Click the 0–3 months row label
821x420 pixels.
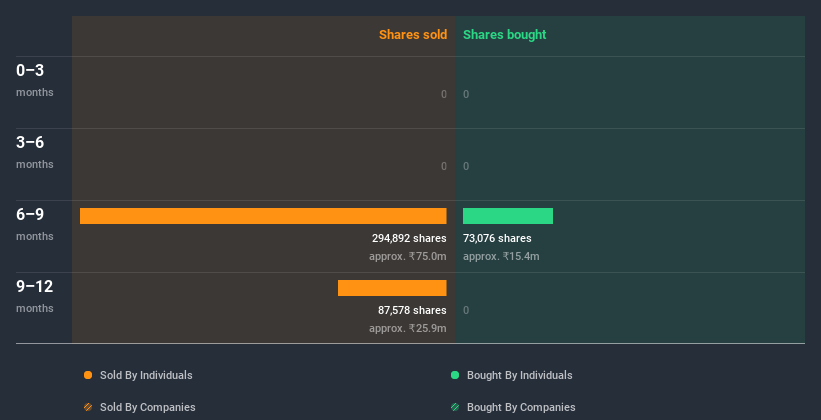pos(35,80)
